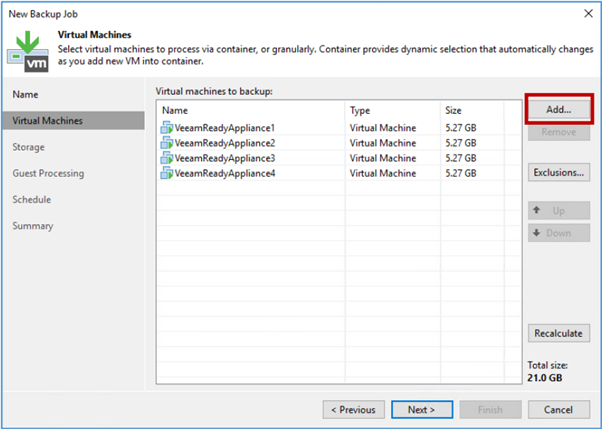602x429 pixels.
Task: Move selection Up in the list
Action: pos(559,210)
